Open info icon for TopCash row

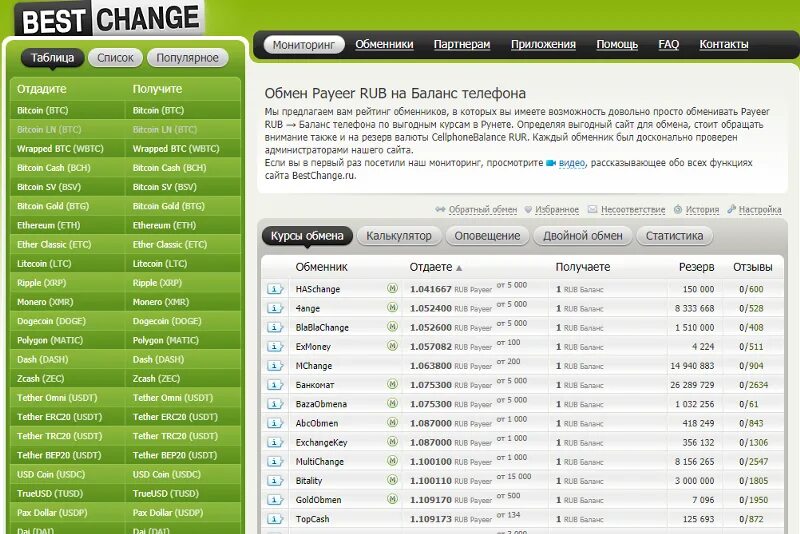click(274, 519)
